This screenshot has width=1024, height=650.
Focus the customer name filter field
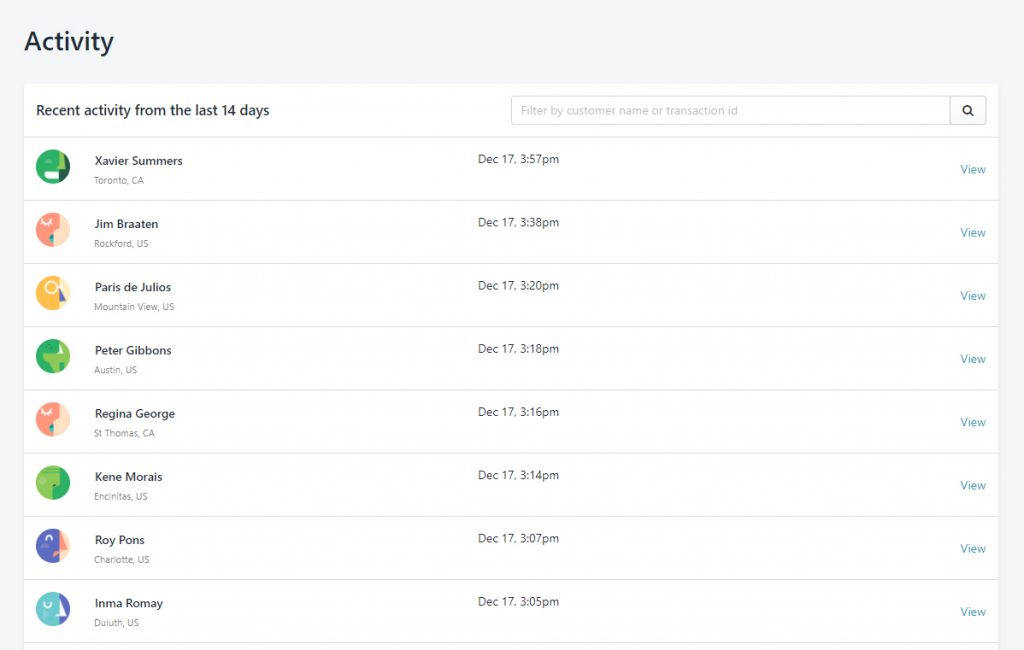[x=730, y=110]
